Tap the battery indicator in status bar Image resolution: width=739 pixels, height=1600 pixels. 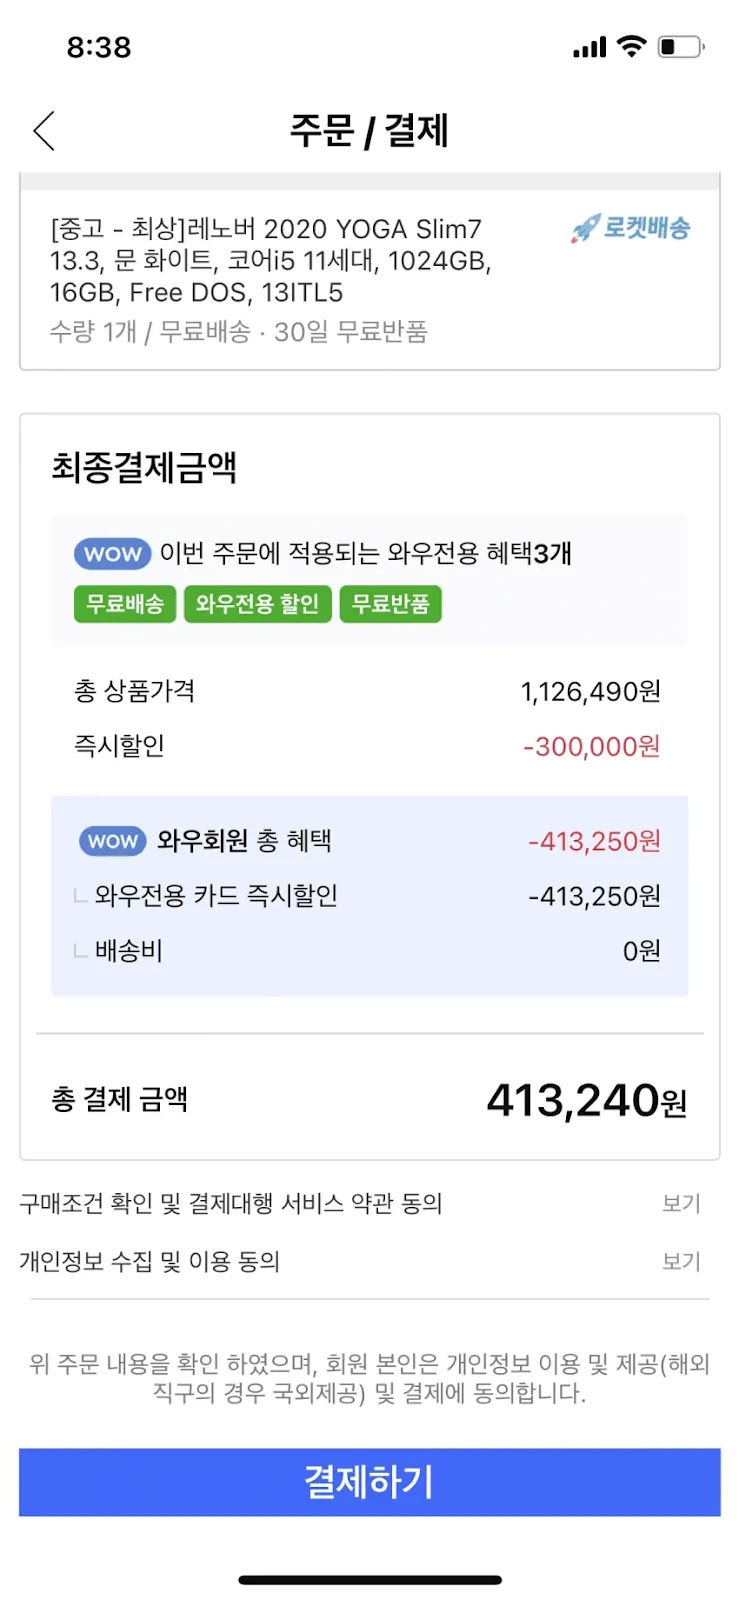point(681,46)
